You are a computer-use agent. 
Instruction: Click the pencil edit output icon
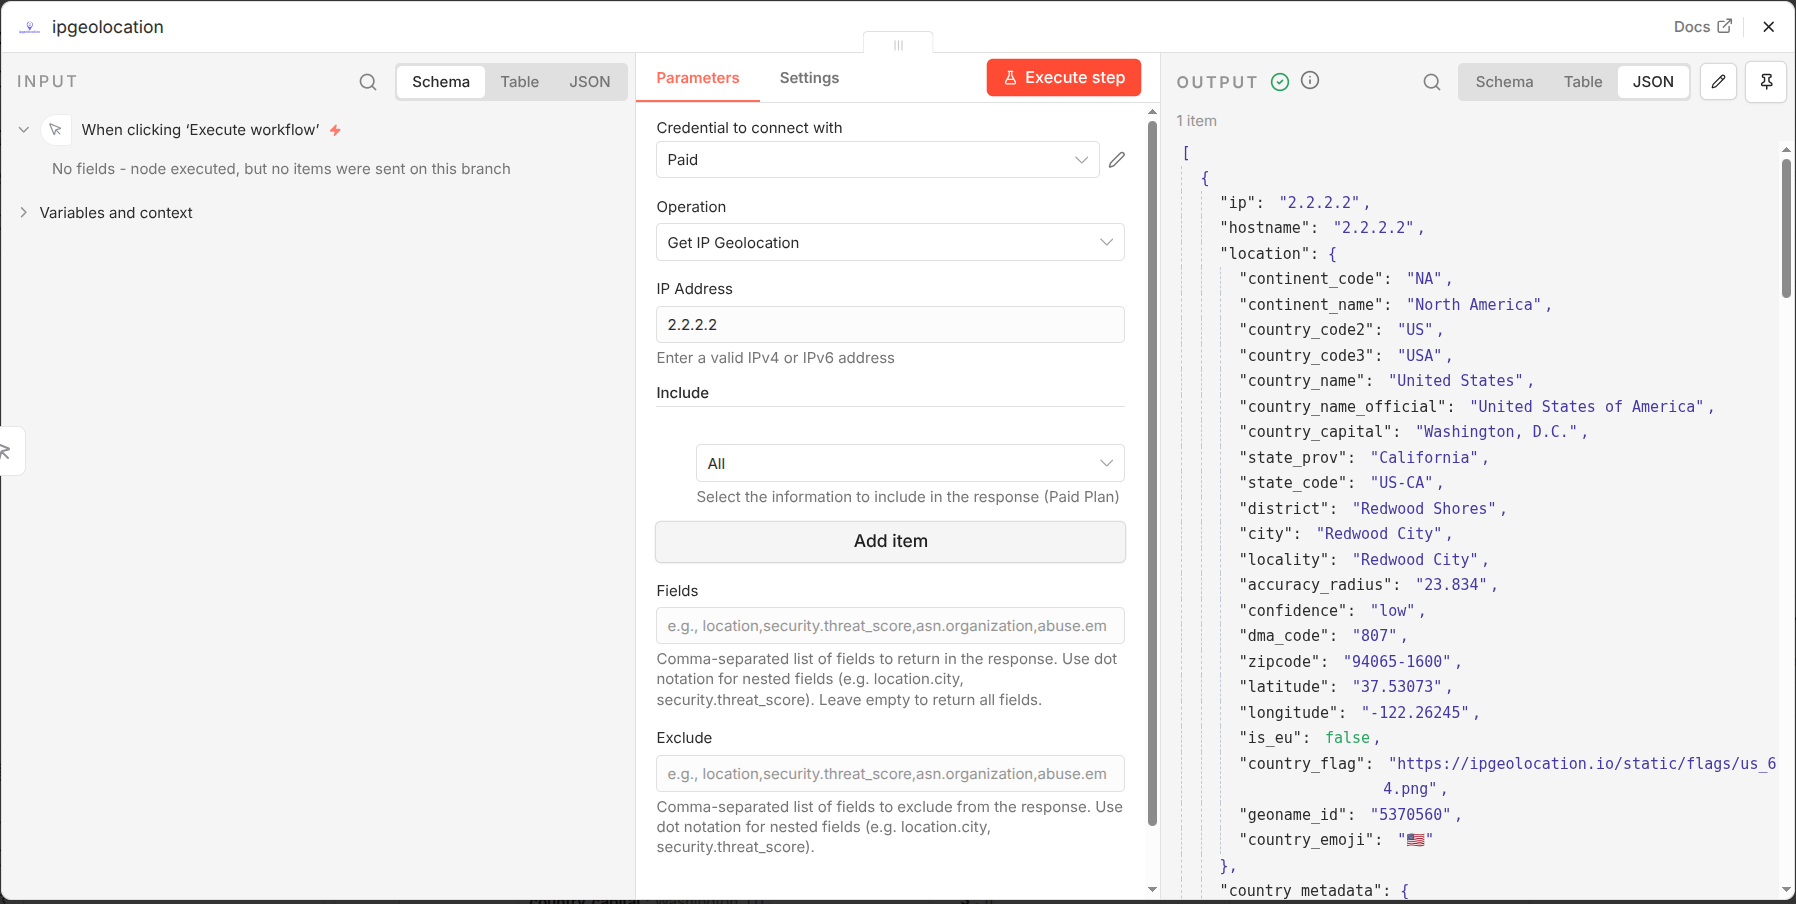[1718, 82]
